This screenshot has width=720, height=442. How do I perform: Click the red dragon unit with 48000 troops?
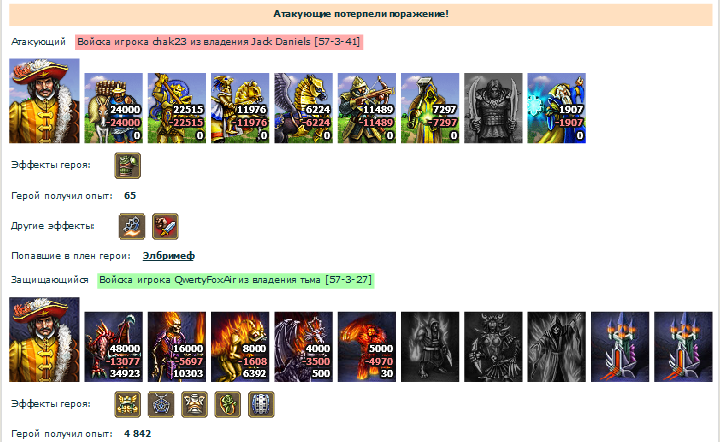pos(113,347)
